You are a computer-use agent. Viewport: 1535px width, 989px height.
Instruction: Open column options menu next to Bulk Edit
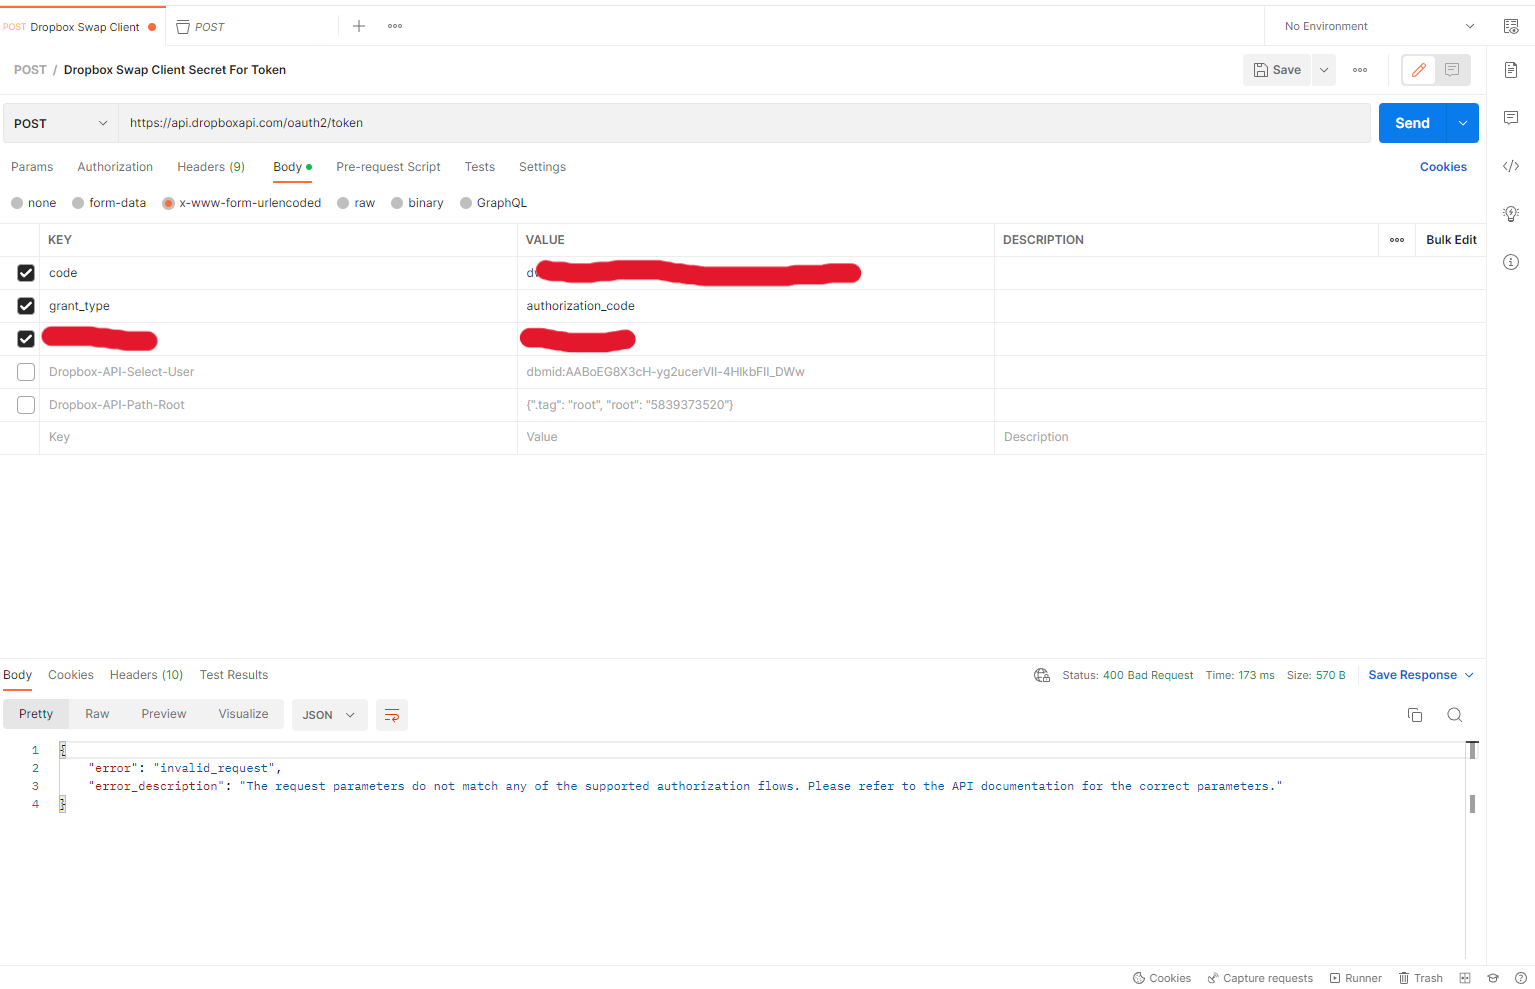(x=1397, y=240)
